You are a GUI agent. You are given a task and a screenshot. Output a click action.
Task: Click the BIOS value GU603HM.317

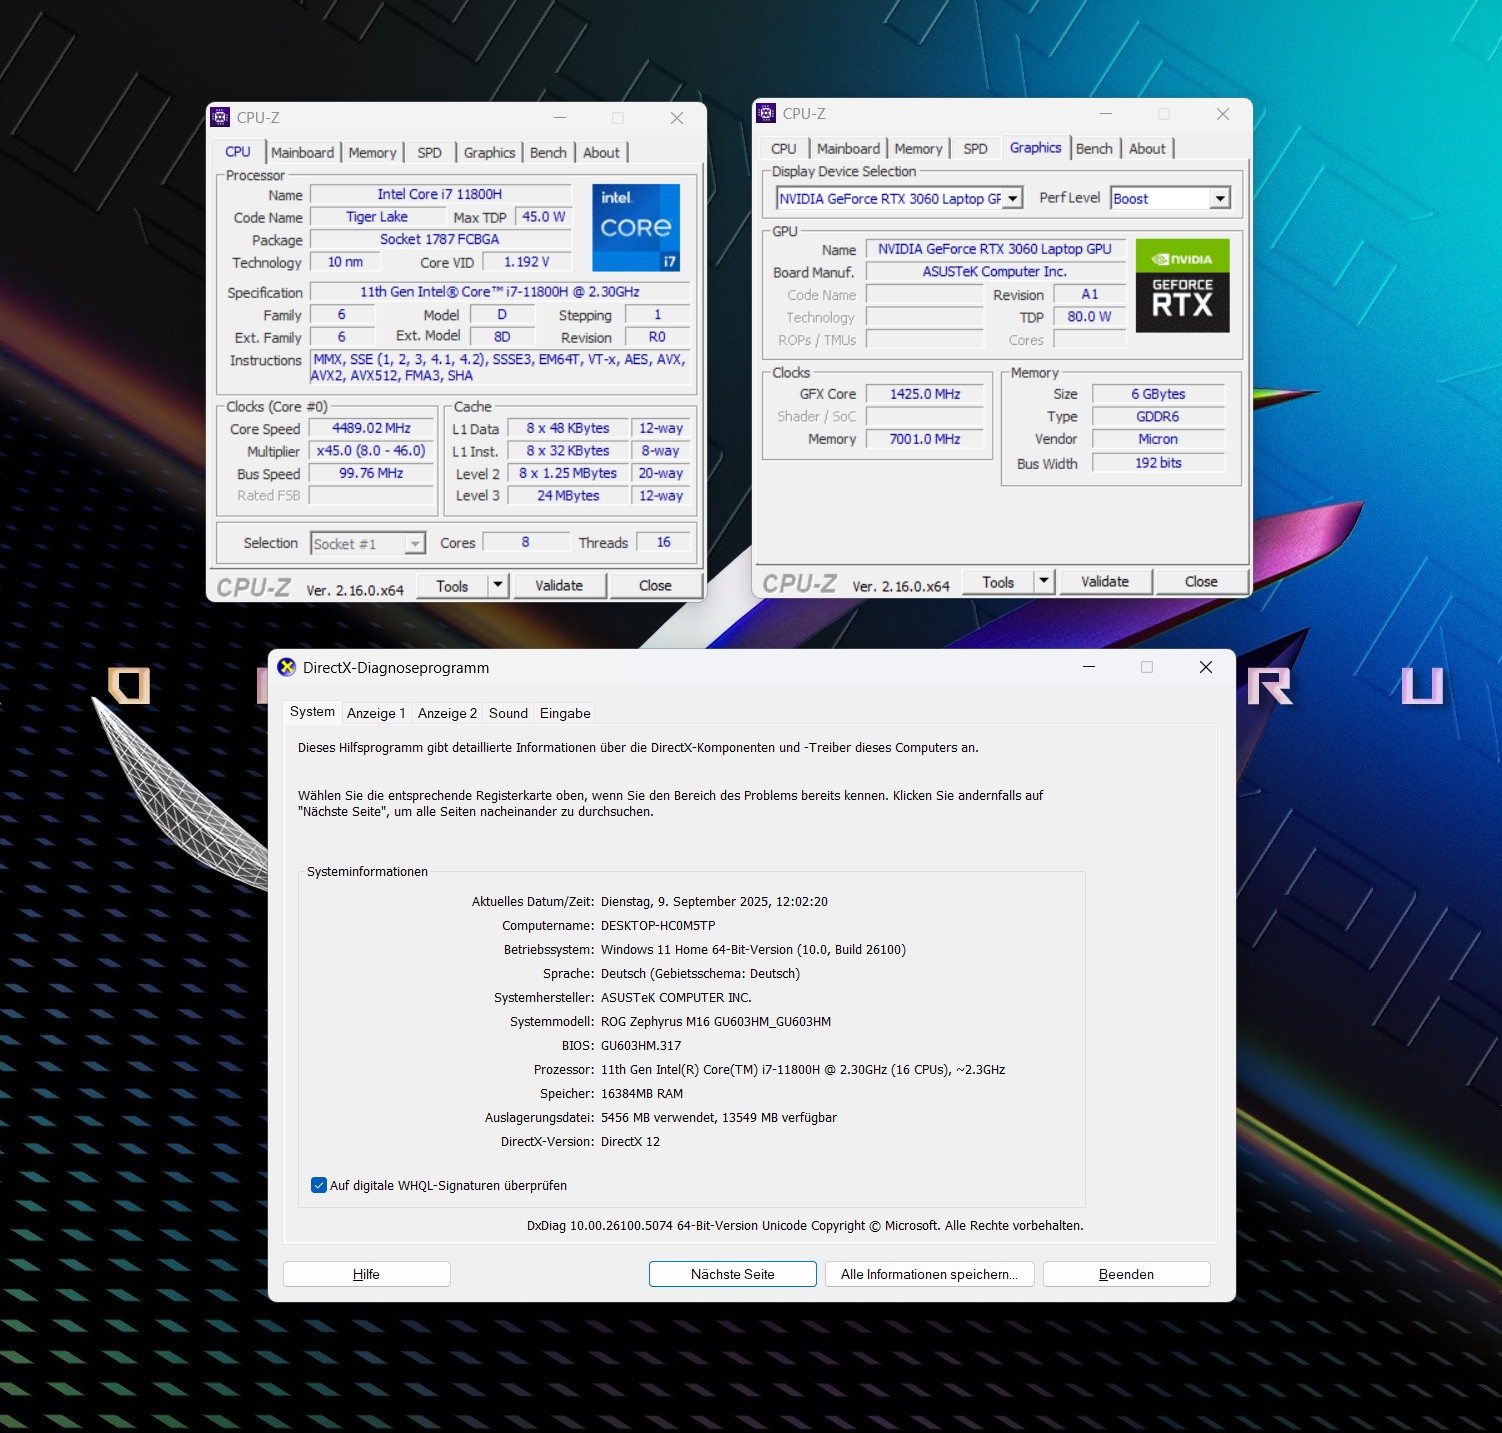(641, 1046)
